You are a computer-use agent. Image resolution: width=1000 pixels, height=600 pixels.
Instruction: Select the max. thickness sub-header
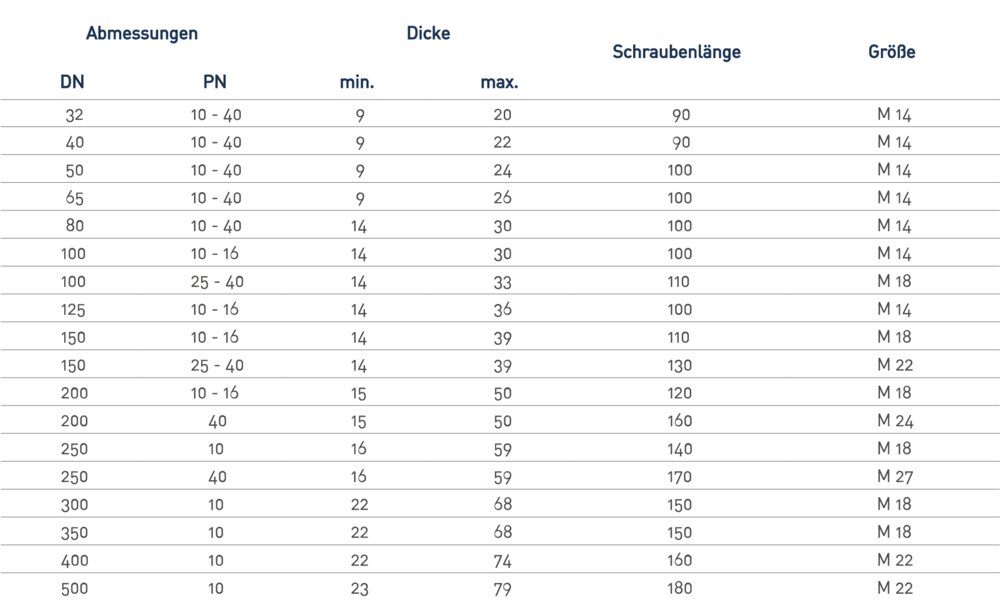pyautogui.click(x=499, y=82)
